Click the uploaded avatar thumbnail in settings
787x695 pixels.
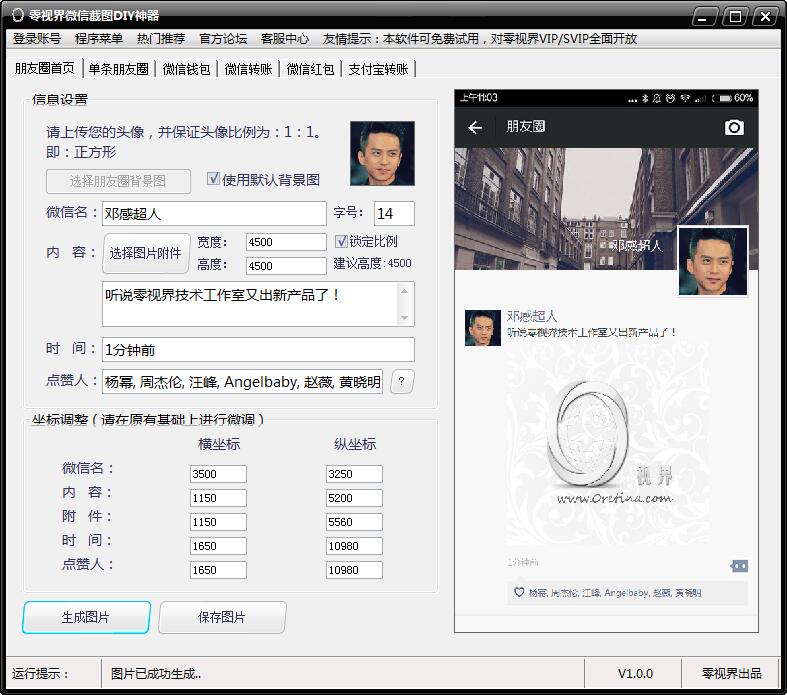pyautogui.click(x=382, y=153)
